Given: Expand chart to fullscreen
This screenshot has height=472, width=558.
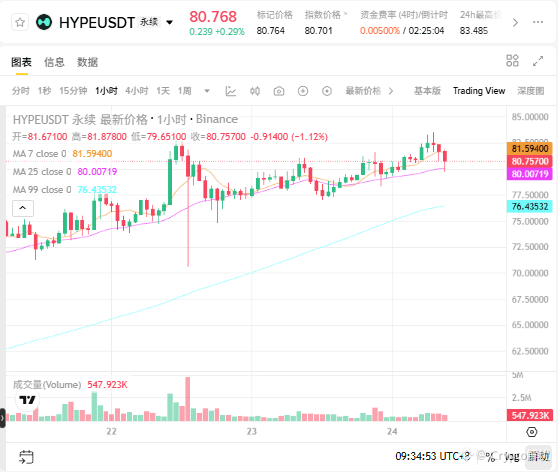Looking at the screenshot, I should (x=538, y=61).
